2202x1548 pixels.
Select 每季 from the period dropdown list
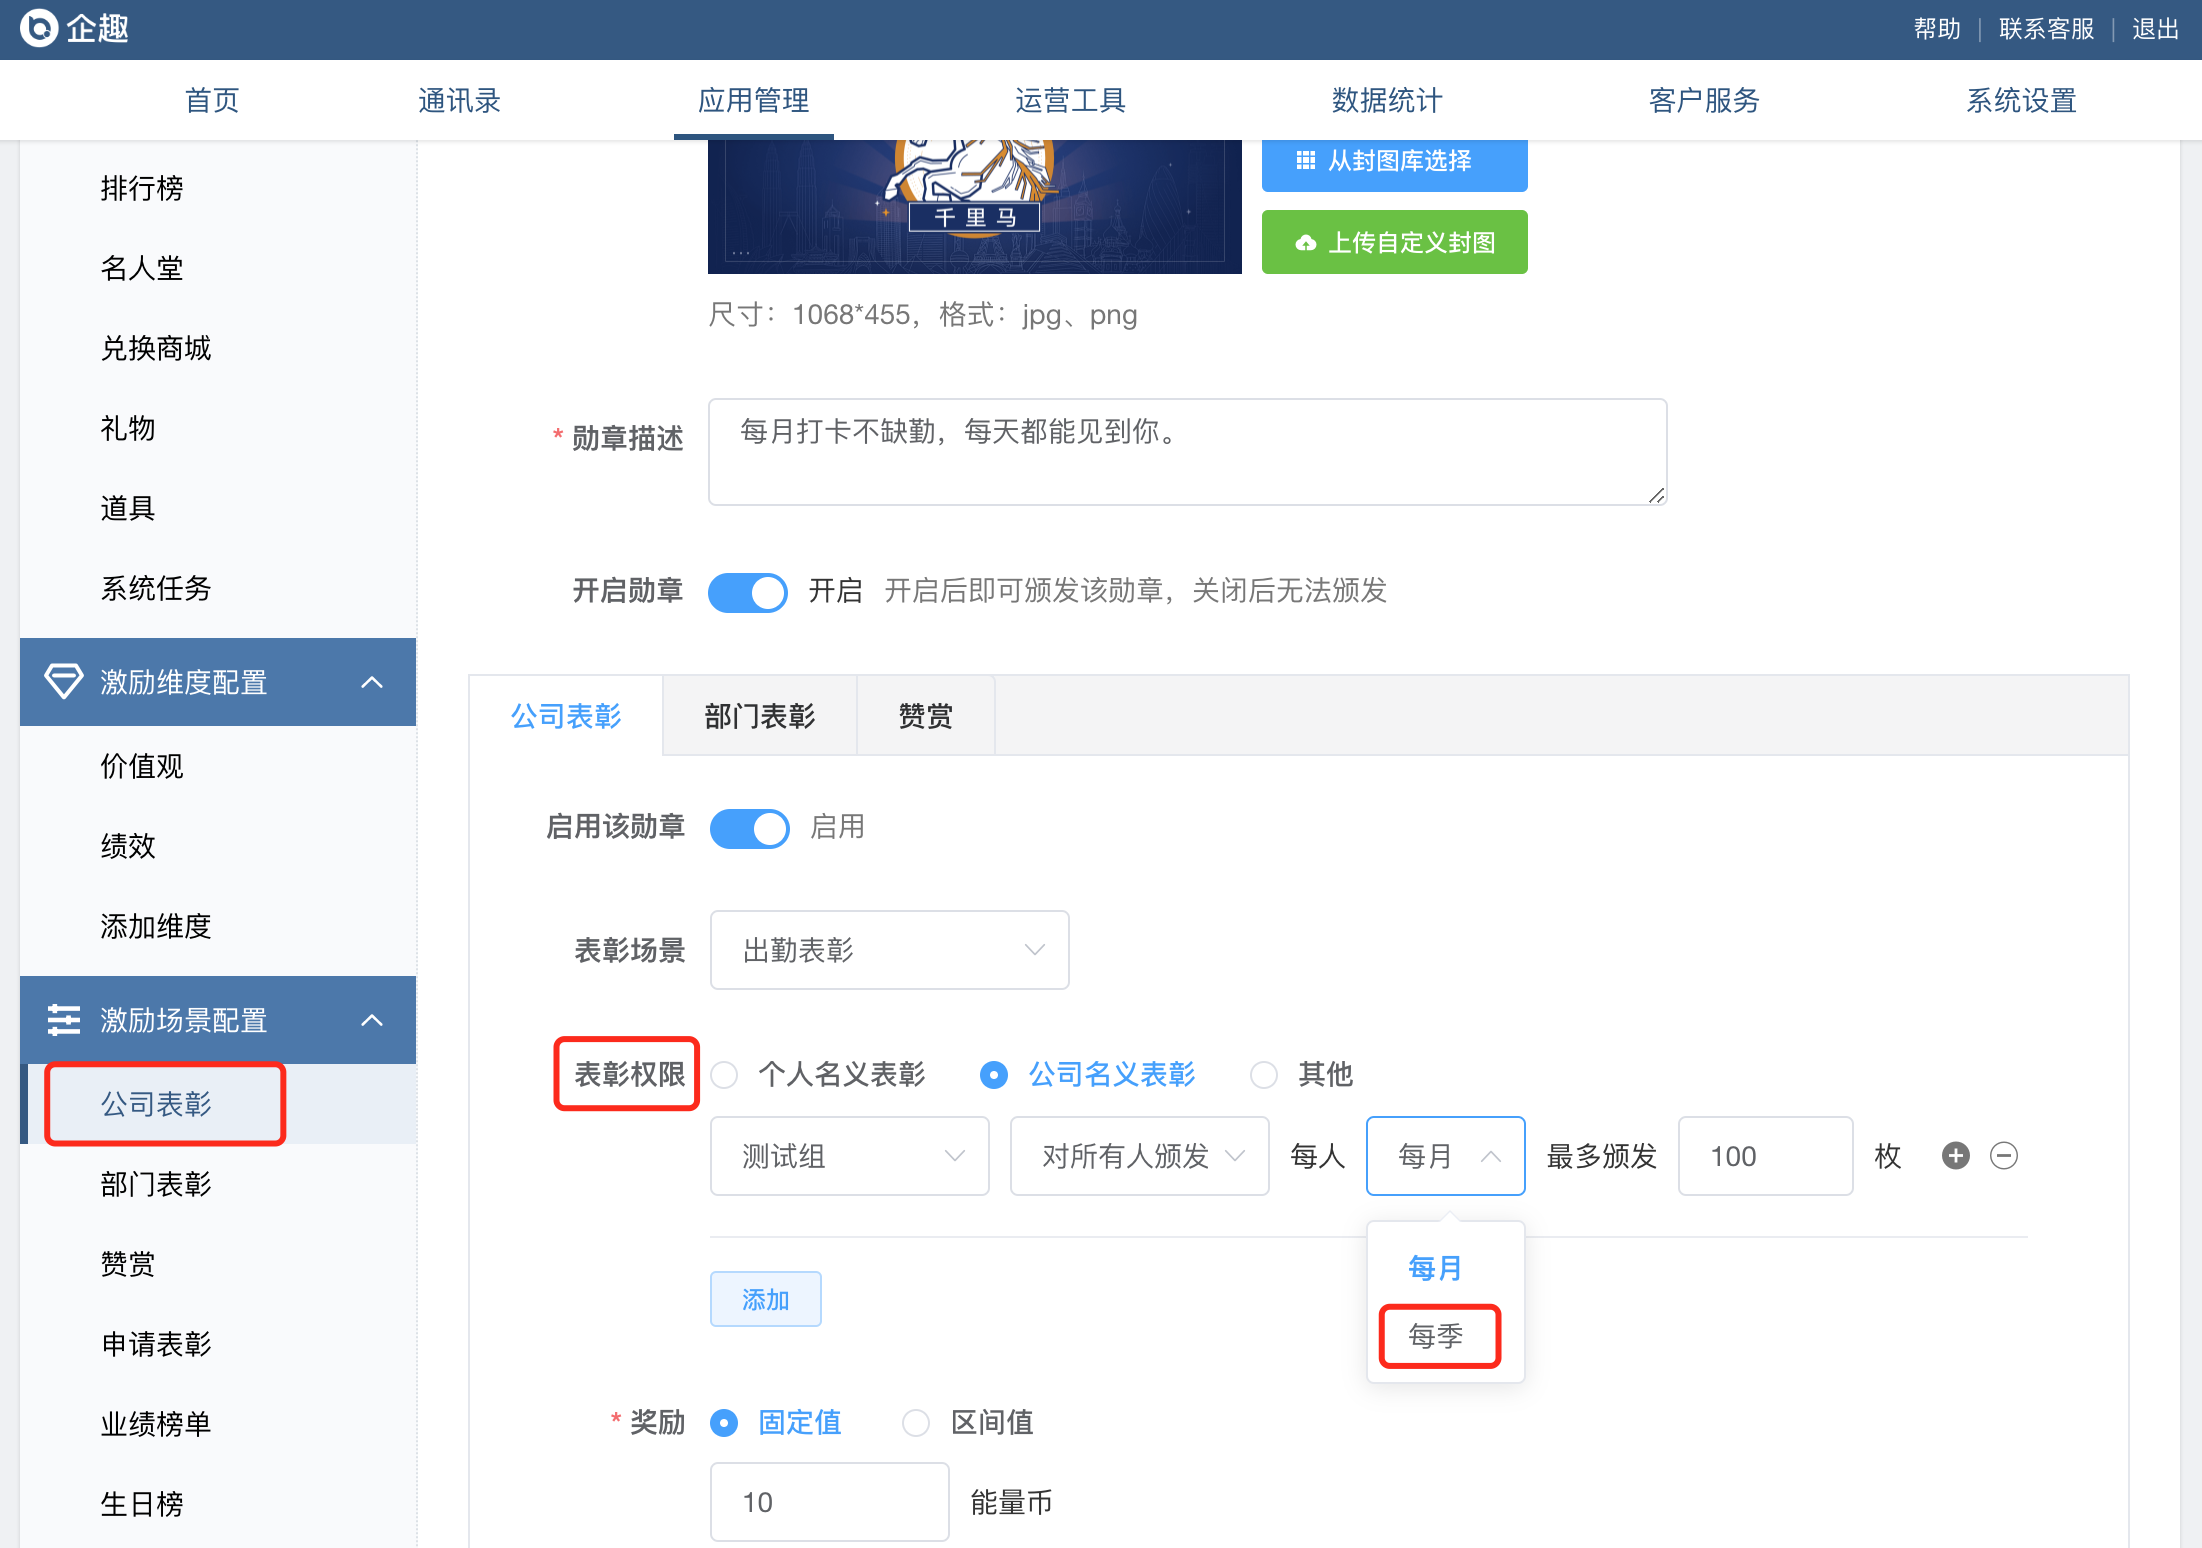[1437, 1336]
